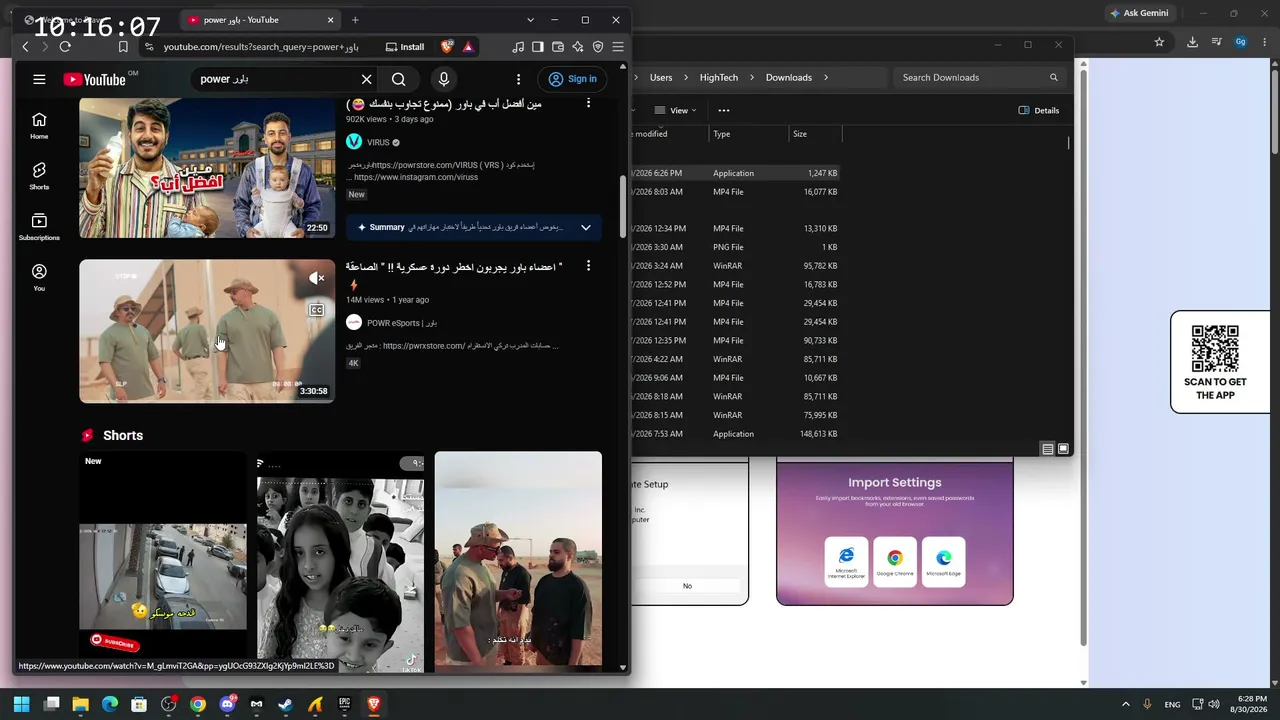1280x720 pixels.
Task: Open Home in the YouTube sidebar
Action: [39, 125]
